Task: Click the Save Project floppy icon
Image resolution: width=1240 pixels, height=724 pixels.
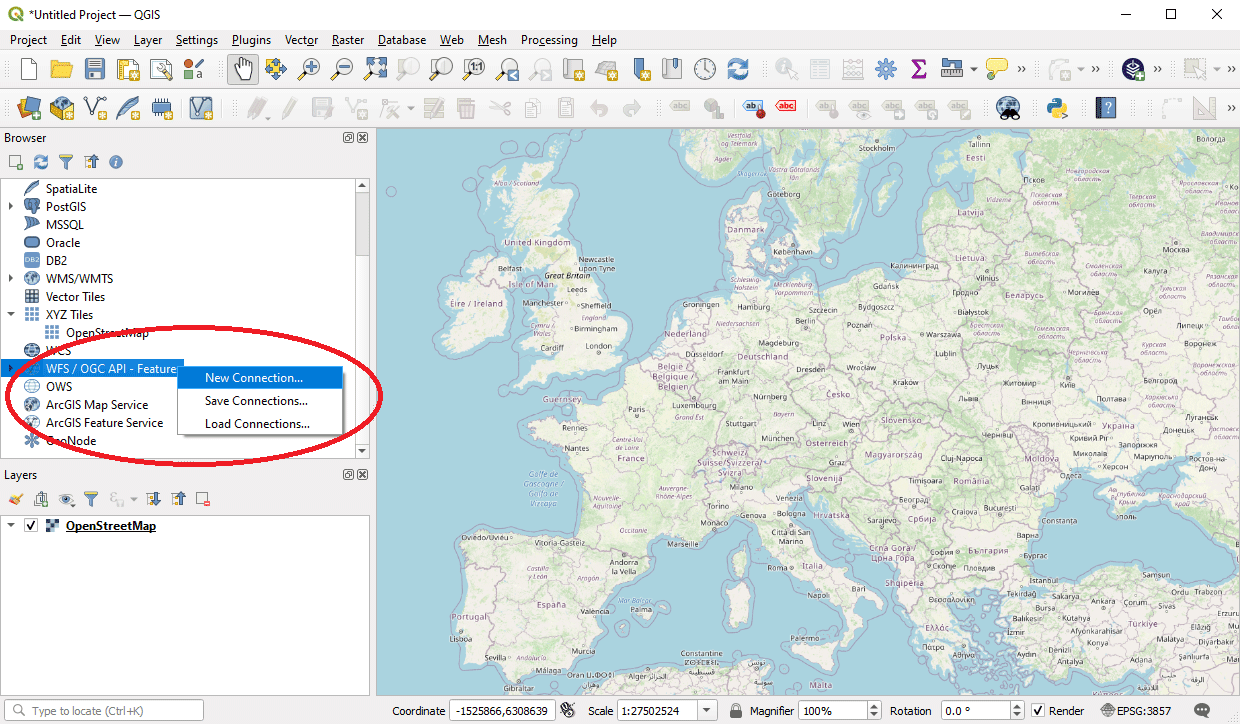Action: coord(94,69)
